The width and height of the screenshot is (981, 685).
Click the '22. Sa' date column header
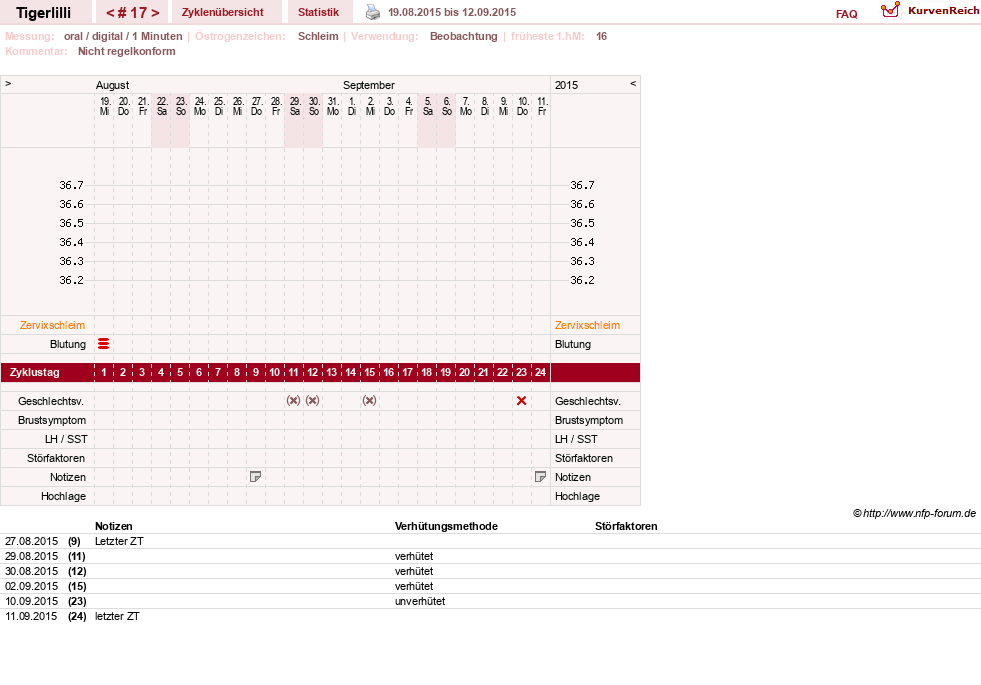pos(161,106)
